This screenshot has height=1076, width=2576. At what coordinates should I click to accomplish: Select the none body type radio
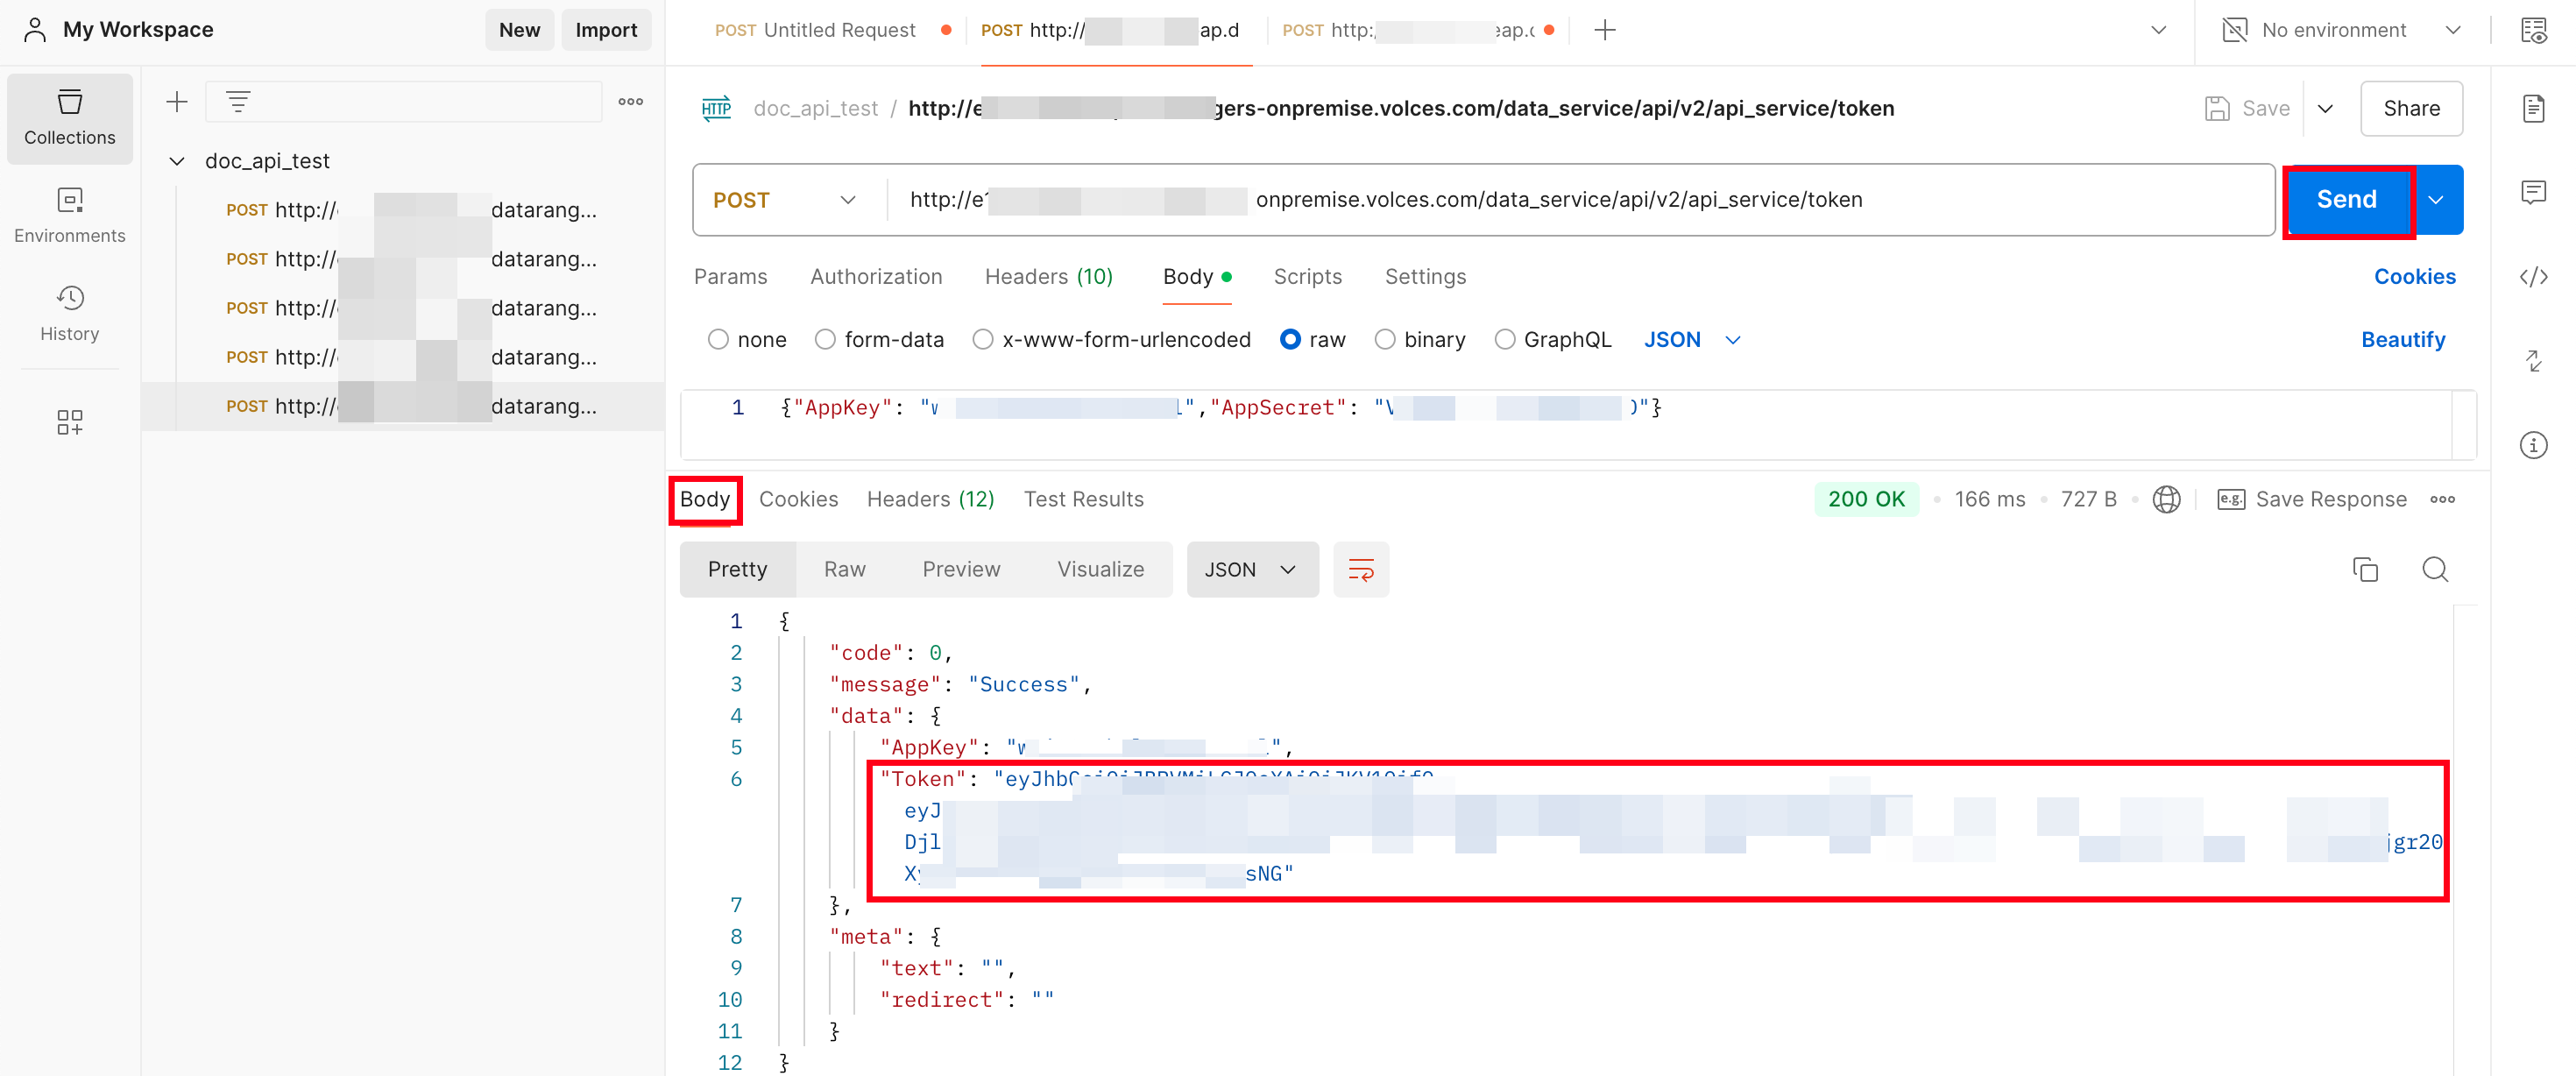(x=718, y=340)
